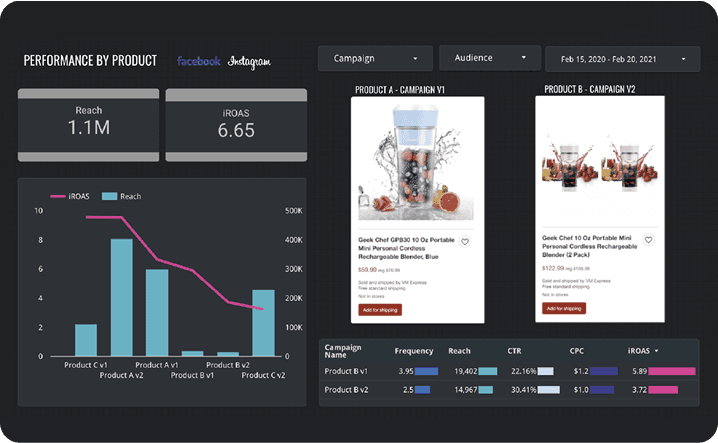718x443 pixels.
Task: Open the Campaign dropdown filter
Action: pos(375,58)
